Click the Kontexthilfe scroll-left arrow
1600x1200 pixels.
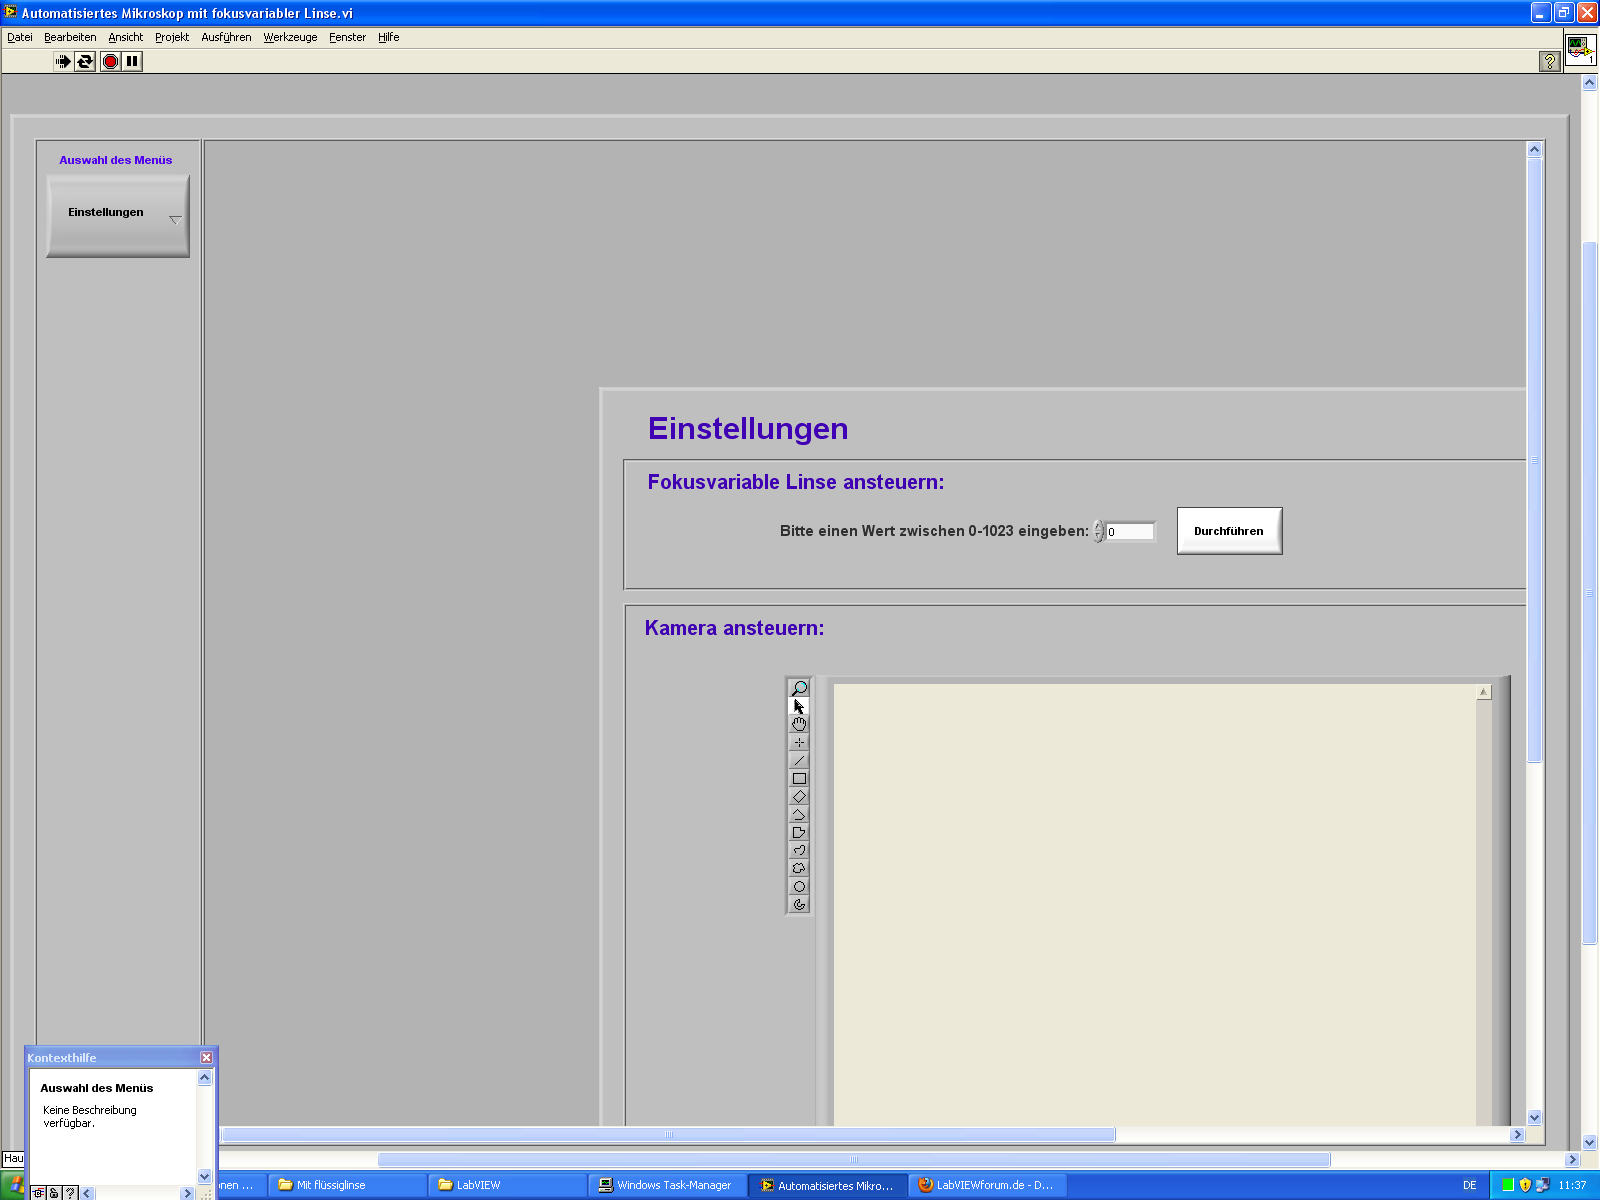coord(88,1193)
